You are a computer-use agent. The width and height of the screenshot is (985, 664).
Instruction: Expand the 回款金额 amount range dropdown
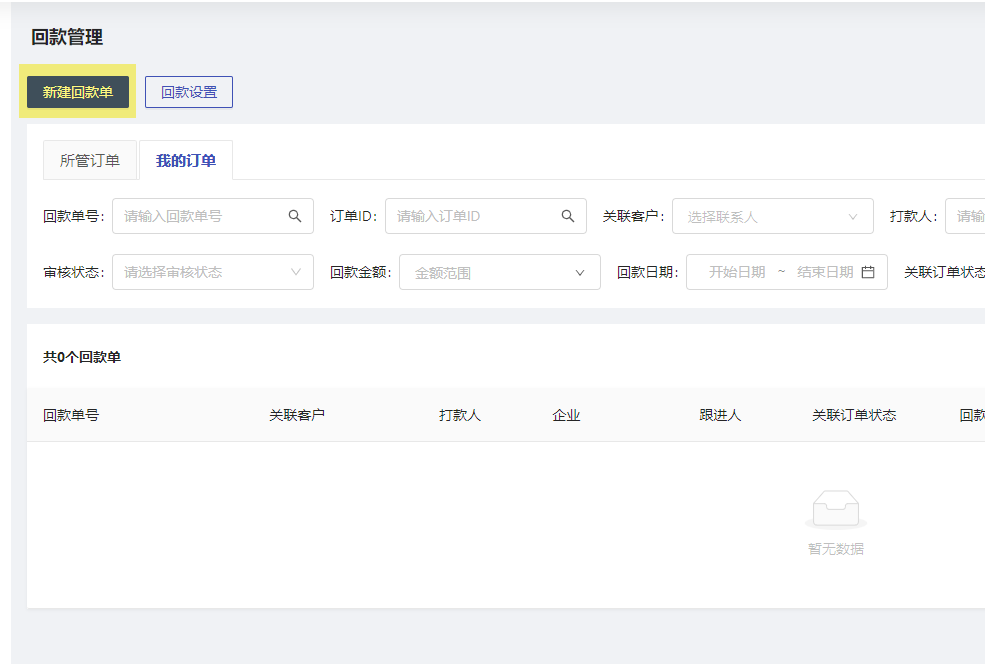(500, 272)
